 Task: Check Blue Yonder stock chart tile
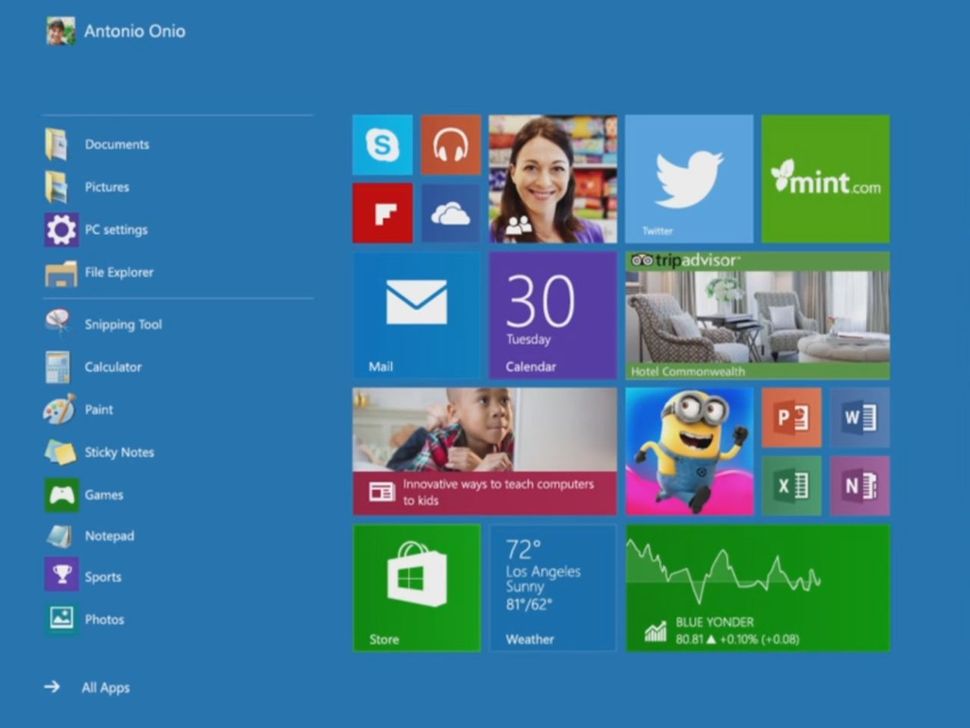[755, 588]
